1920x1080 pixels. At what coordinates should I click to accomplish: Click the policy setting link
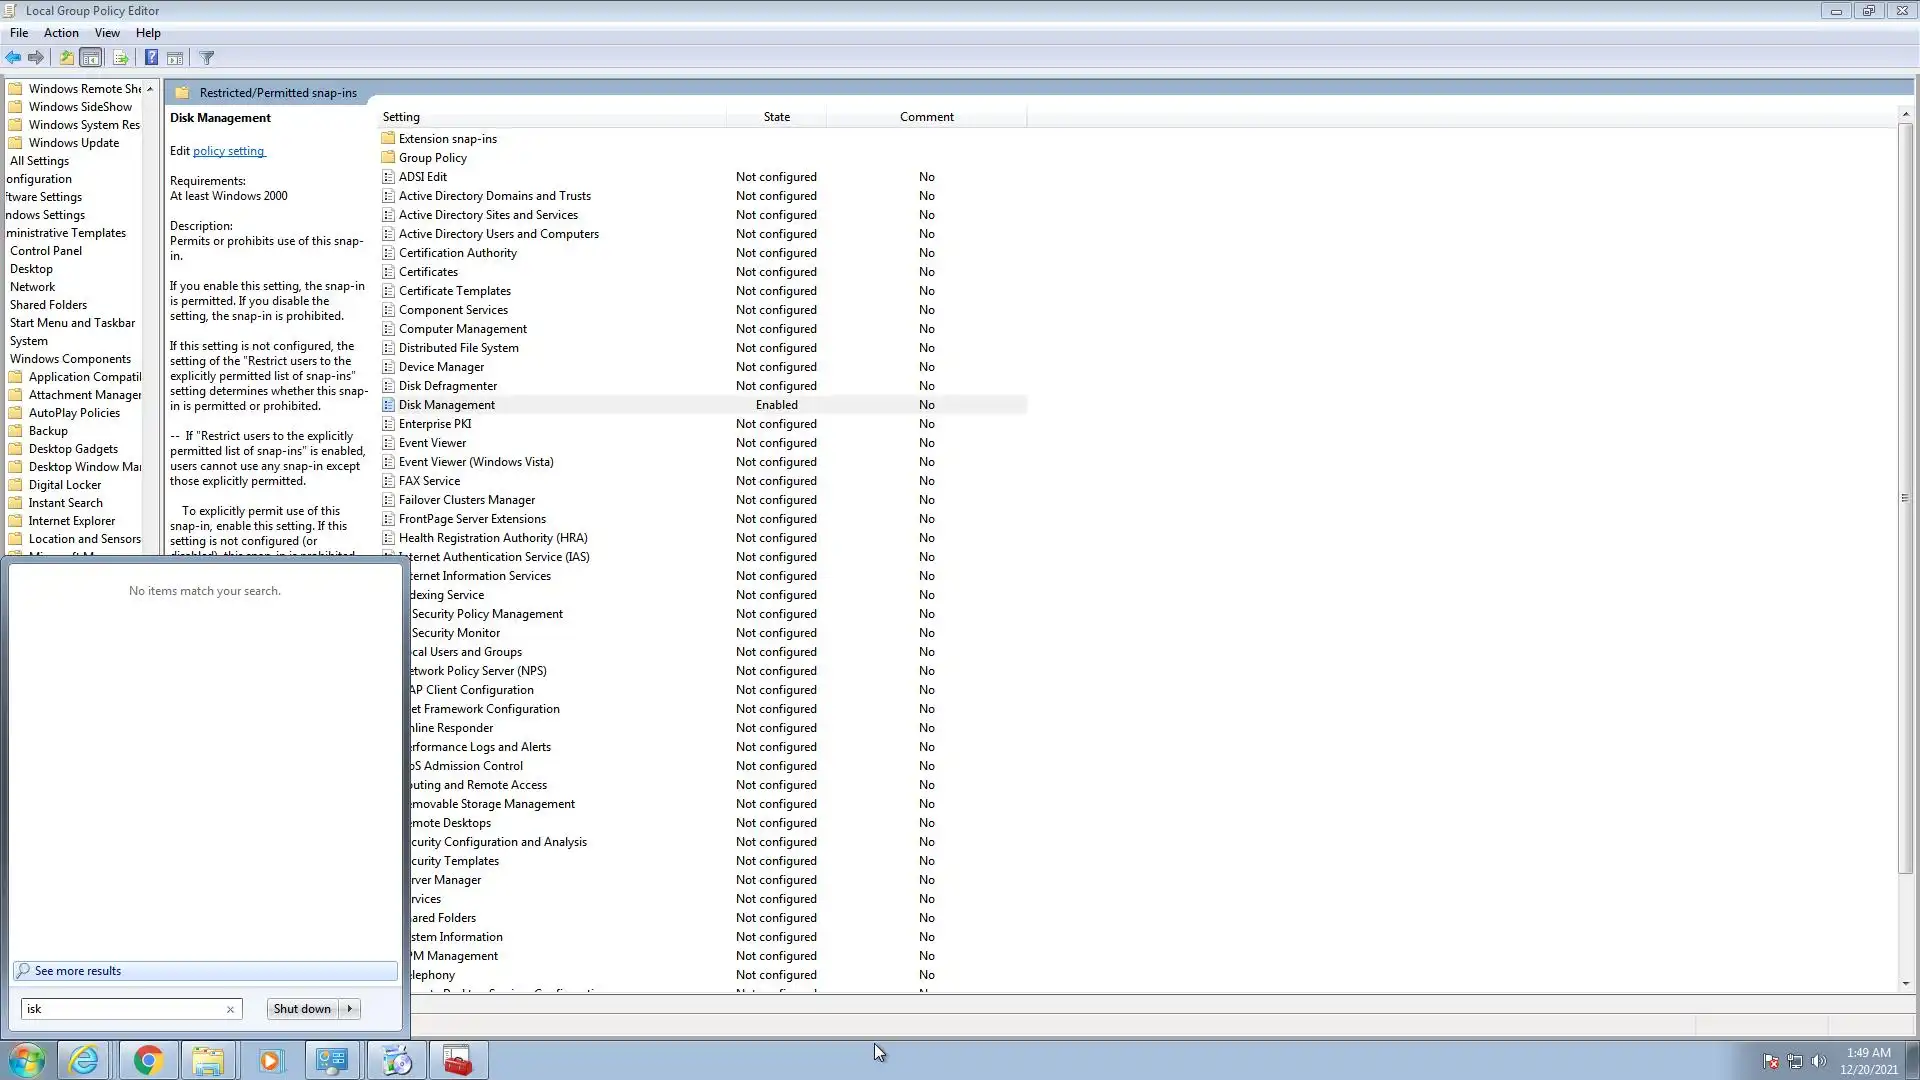click(228, 151)
